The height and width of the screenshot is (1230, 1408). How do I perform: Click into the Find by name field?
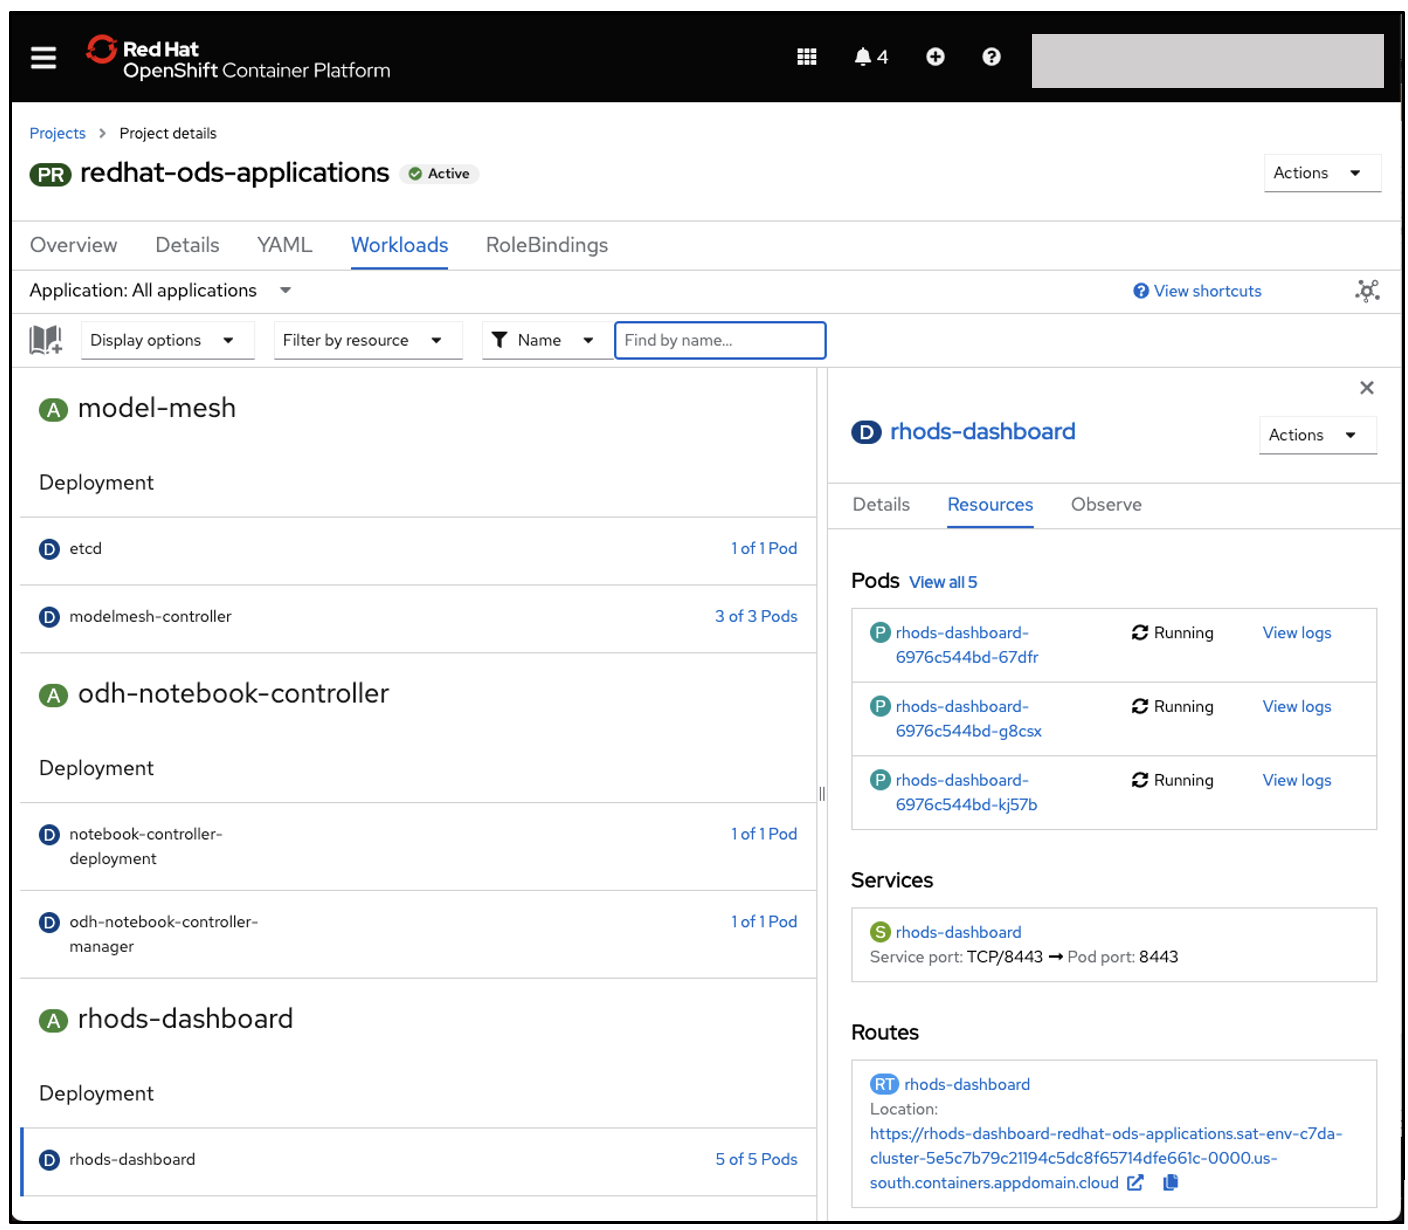[720, 340]
